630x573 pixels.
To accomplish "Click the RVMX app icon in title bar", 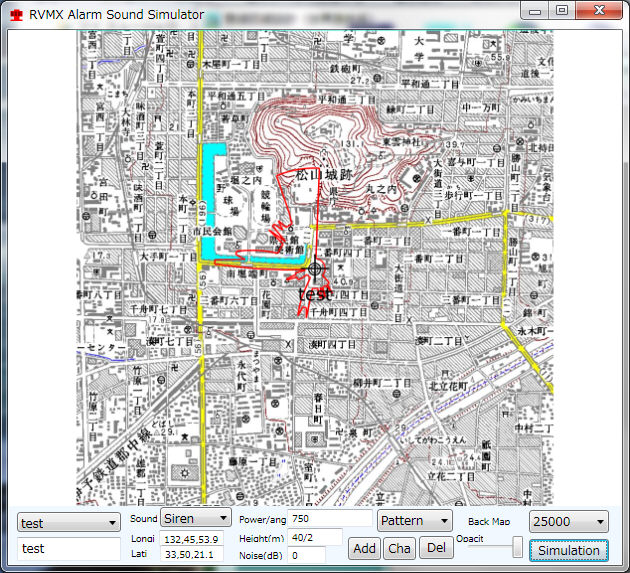I will pos(15,15).
